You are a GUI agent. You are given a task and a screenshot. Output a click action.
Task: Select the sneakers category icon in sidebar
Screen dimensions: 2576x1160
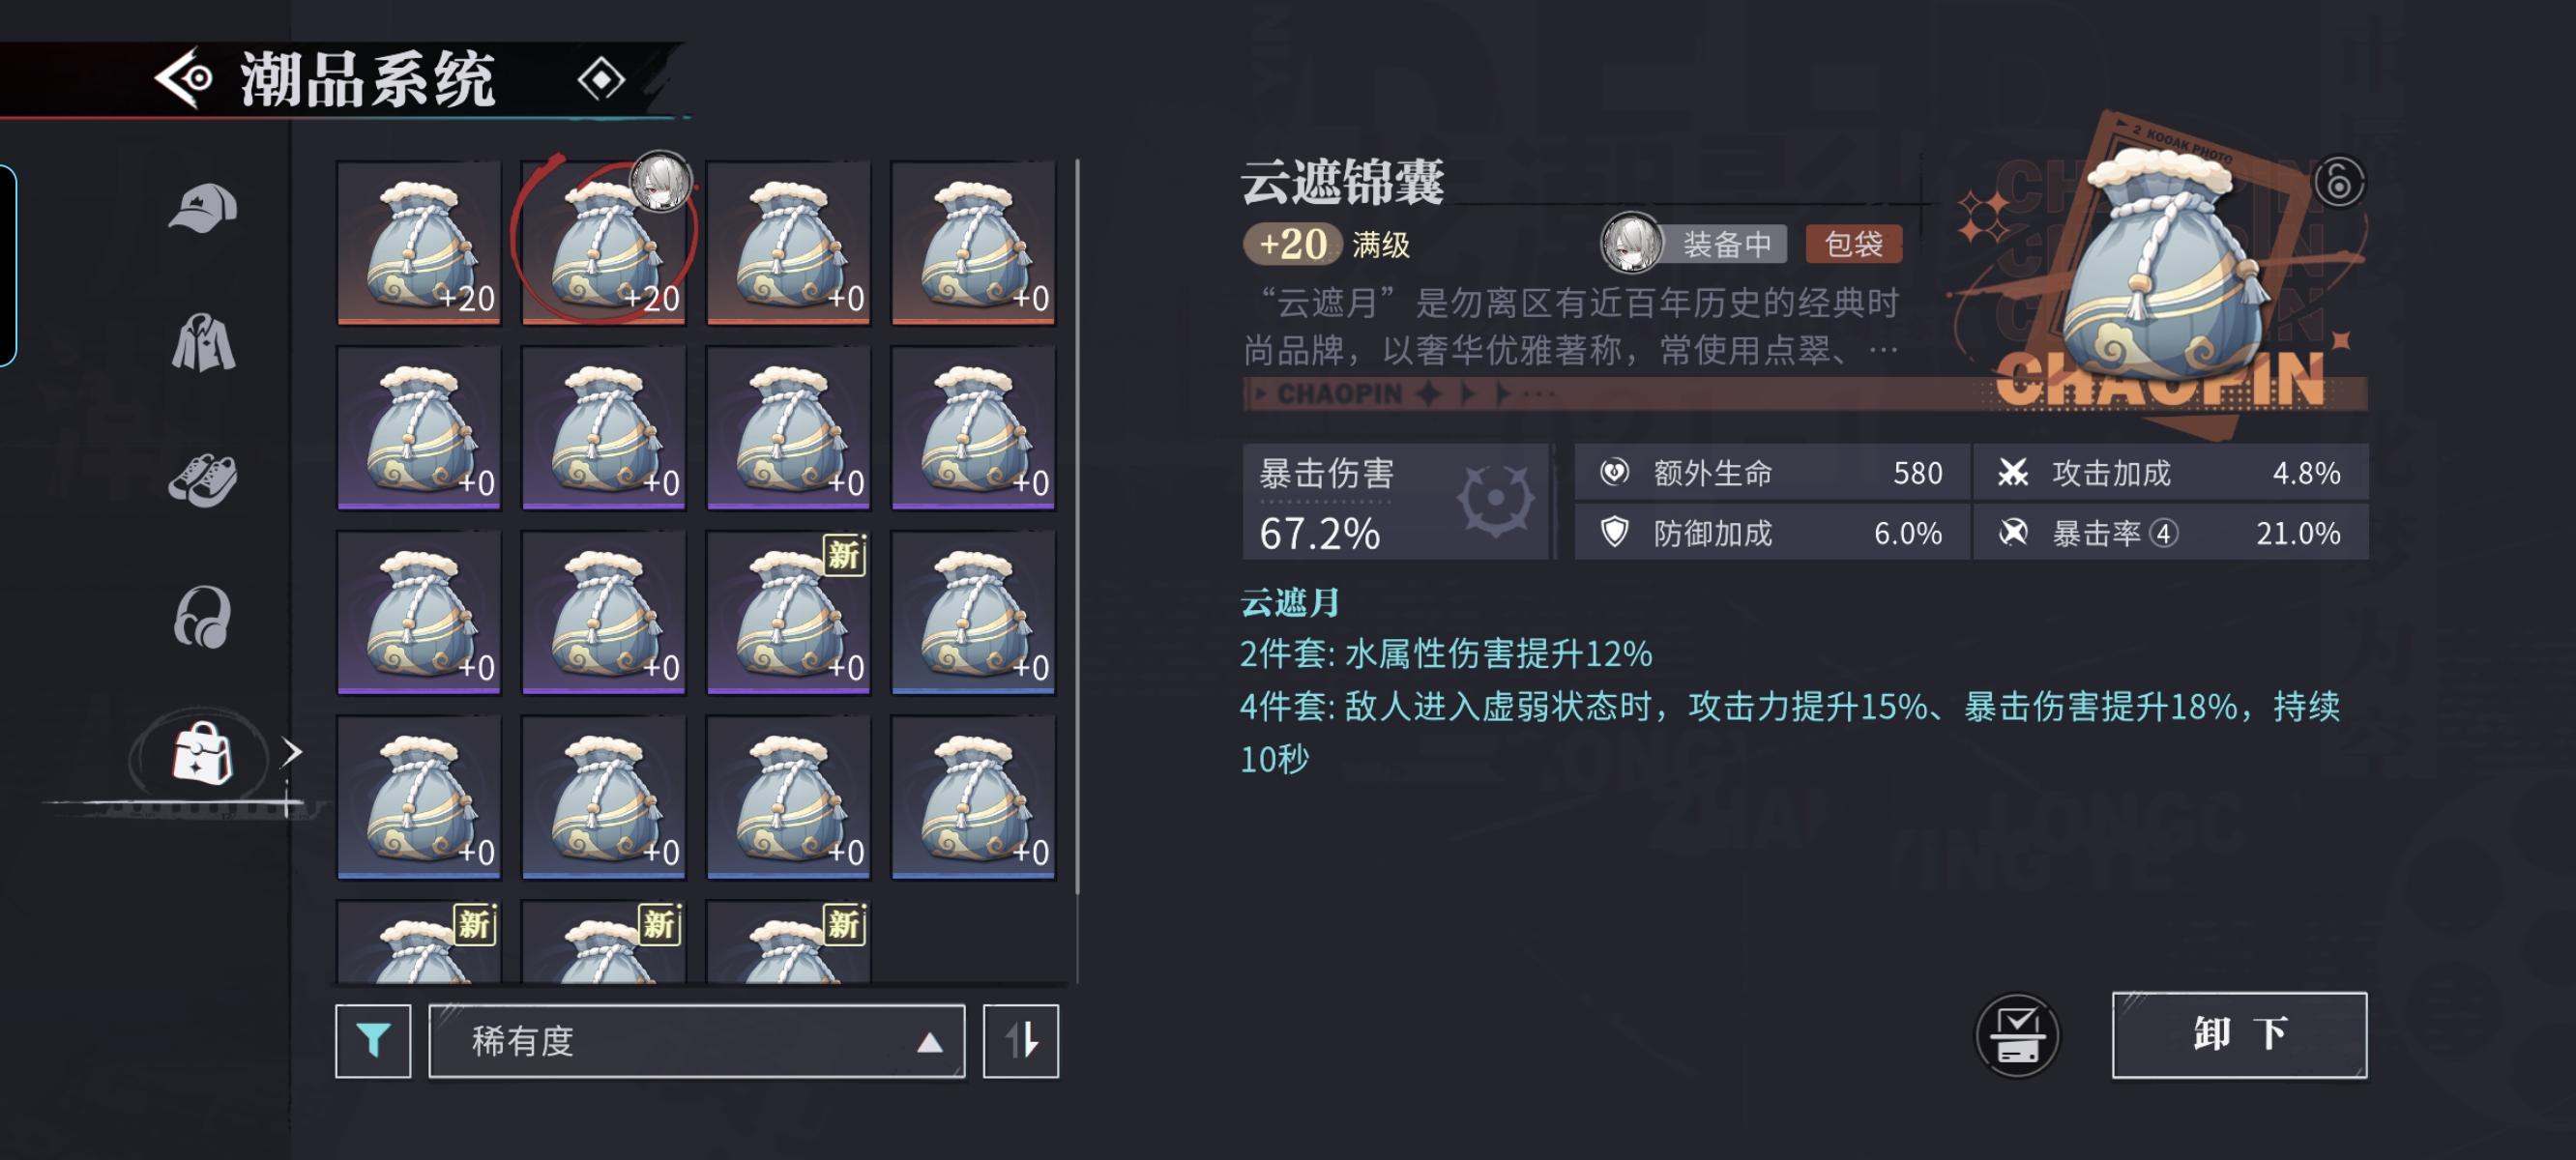203,480
